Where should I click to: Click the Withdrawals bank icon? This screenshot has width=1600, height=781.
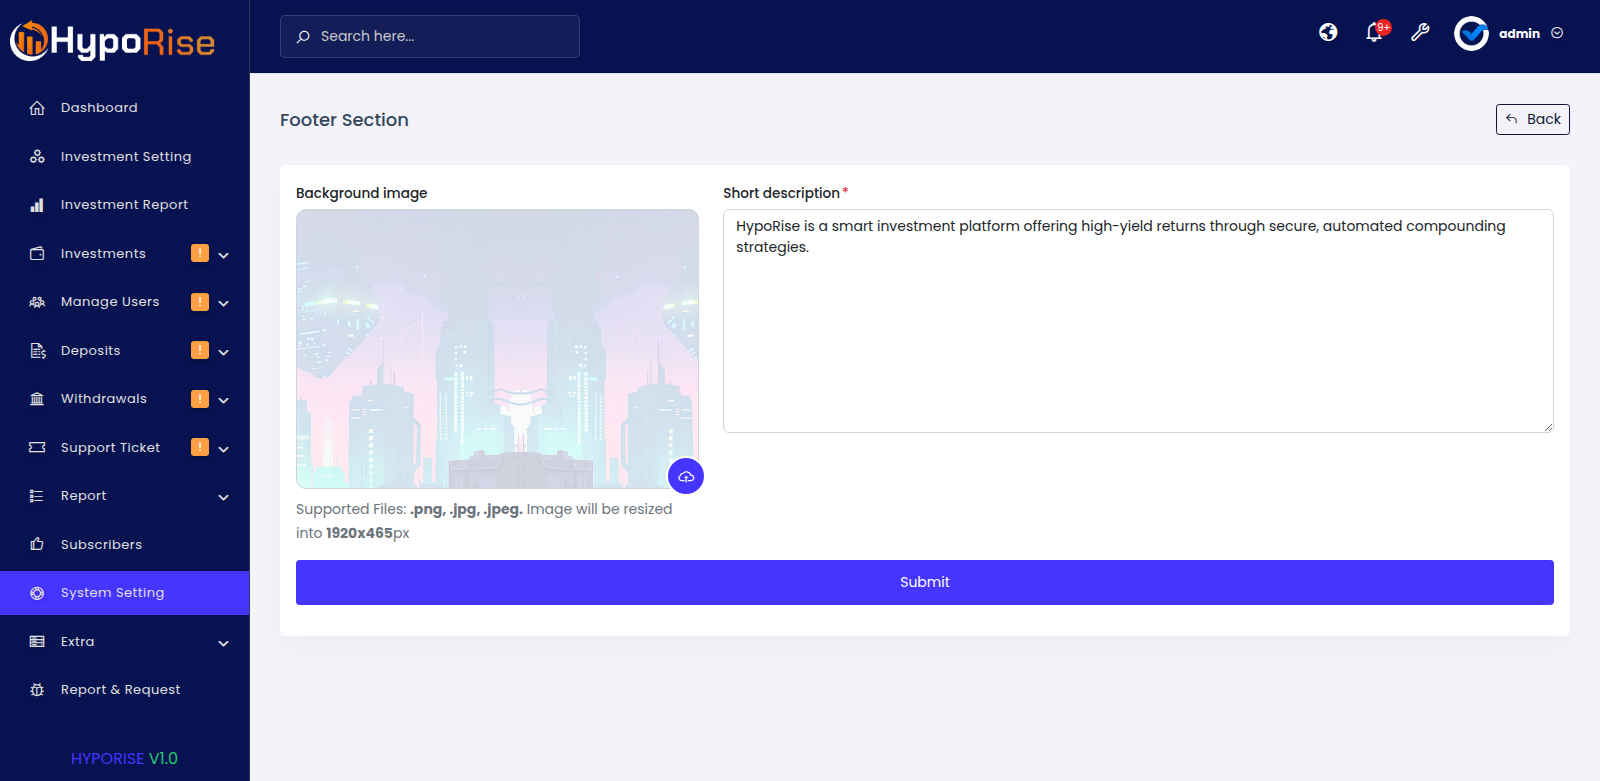pyautogui.click(x=37, y=399)
